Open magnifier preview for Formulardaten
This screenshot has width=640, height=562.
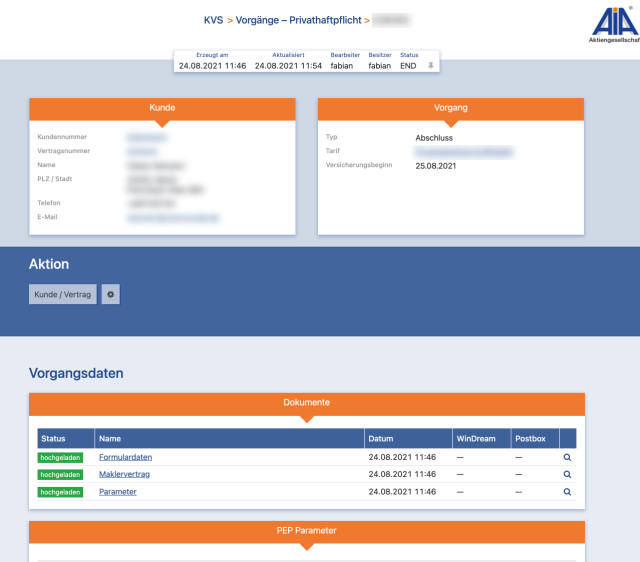(567, 457)
